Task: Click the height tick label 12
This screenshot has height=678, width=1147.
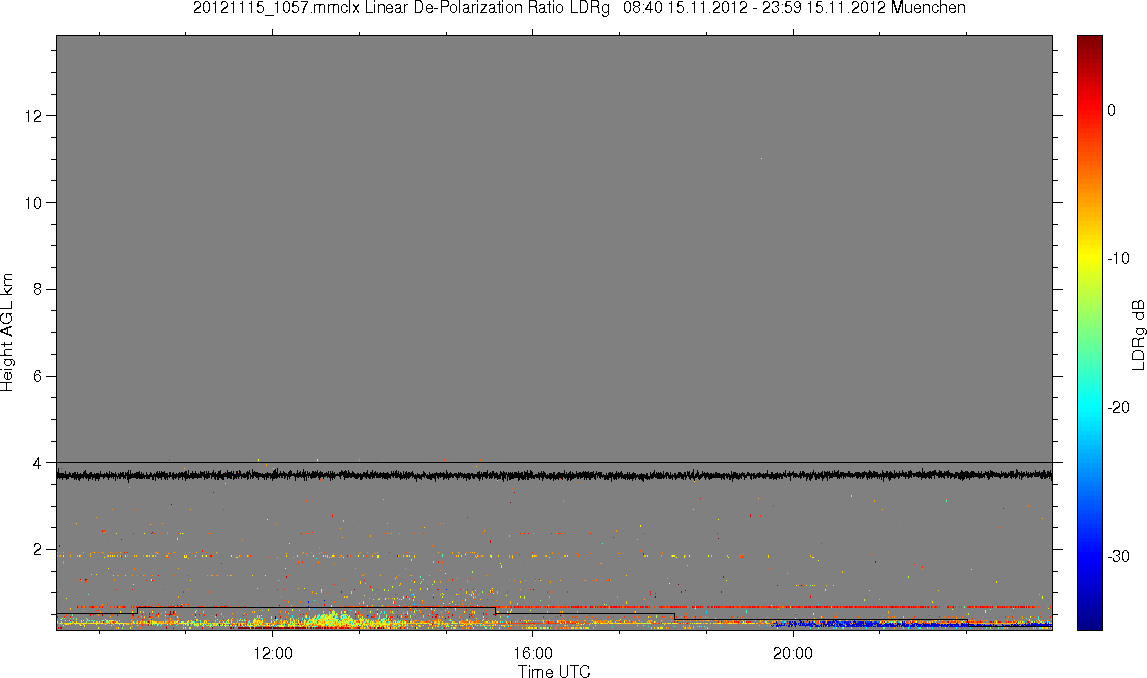Action: (32, 116)
